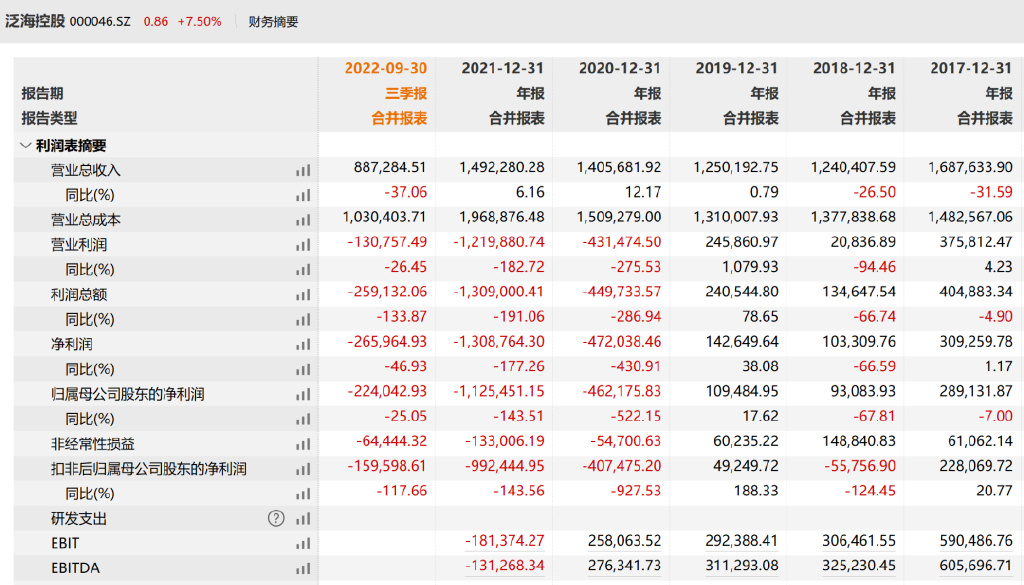
Task: Click the cell value 1,687,633.90
Action: point(970,167)
